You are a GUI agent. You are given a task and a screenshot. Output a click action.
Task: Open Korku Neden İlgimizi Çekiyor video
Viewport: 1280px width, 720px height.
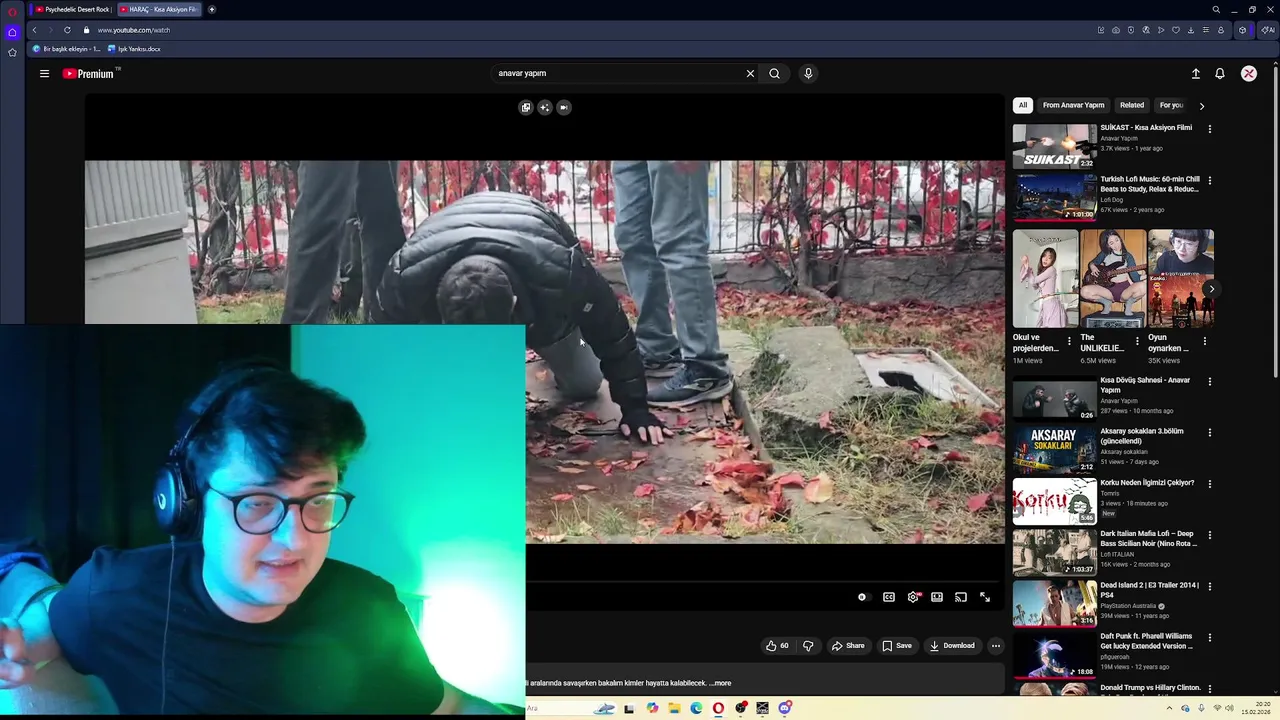pyautogui.click(x=1054, y=501)
